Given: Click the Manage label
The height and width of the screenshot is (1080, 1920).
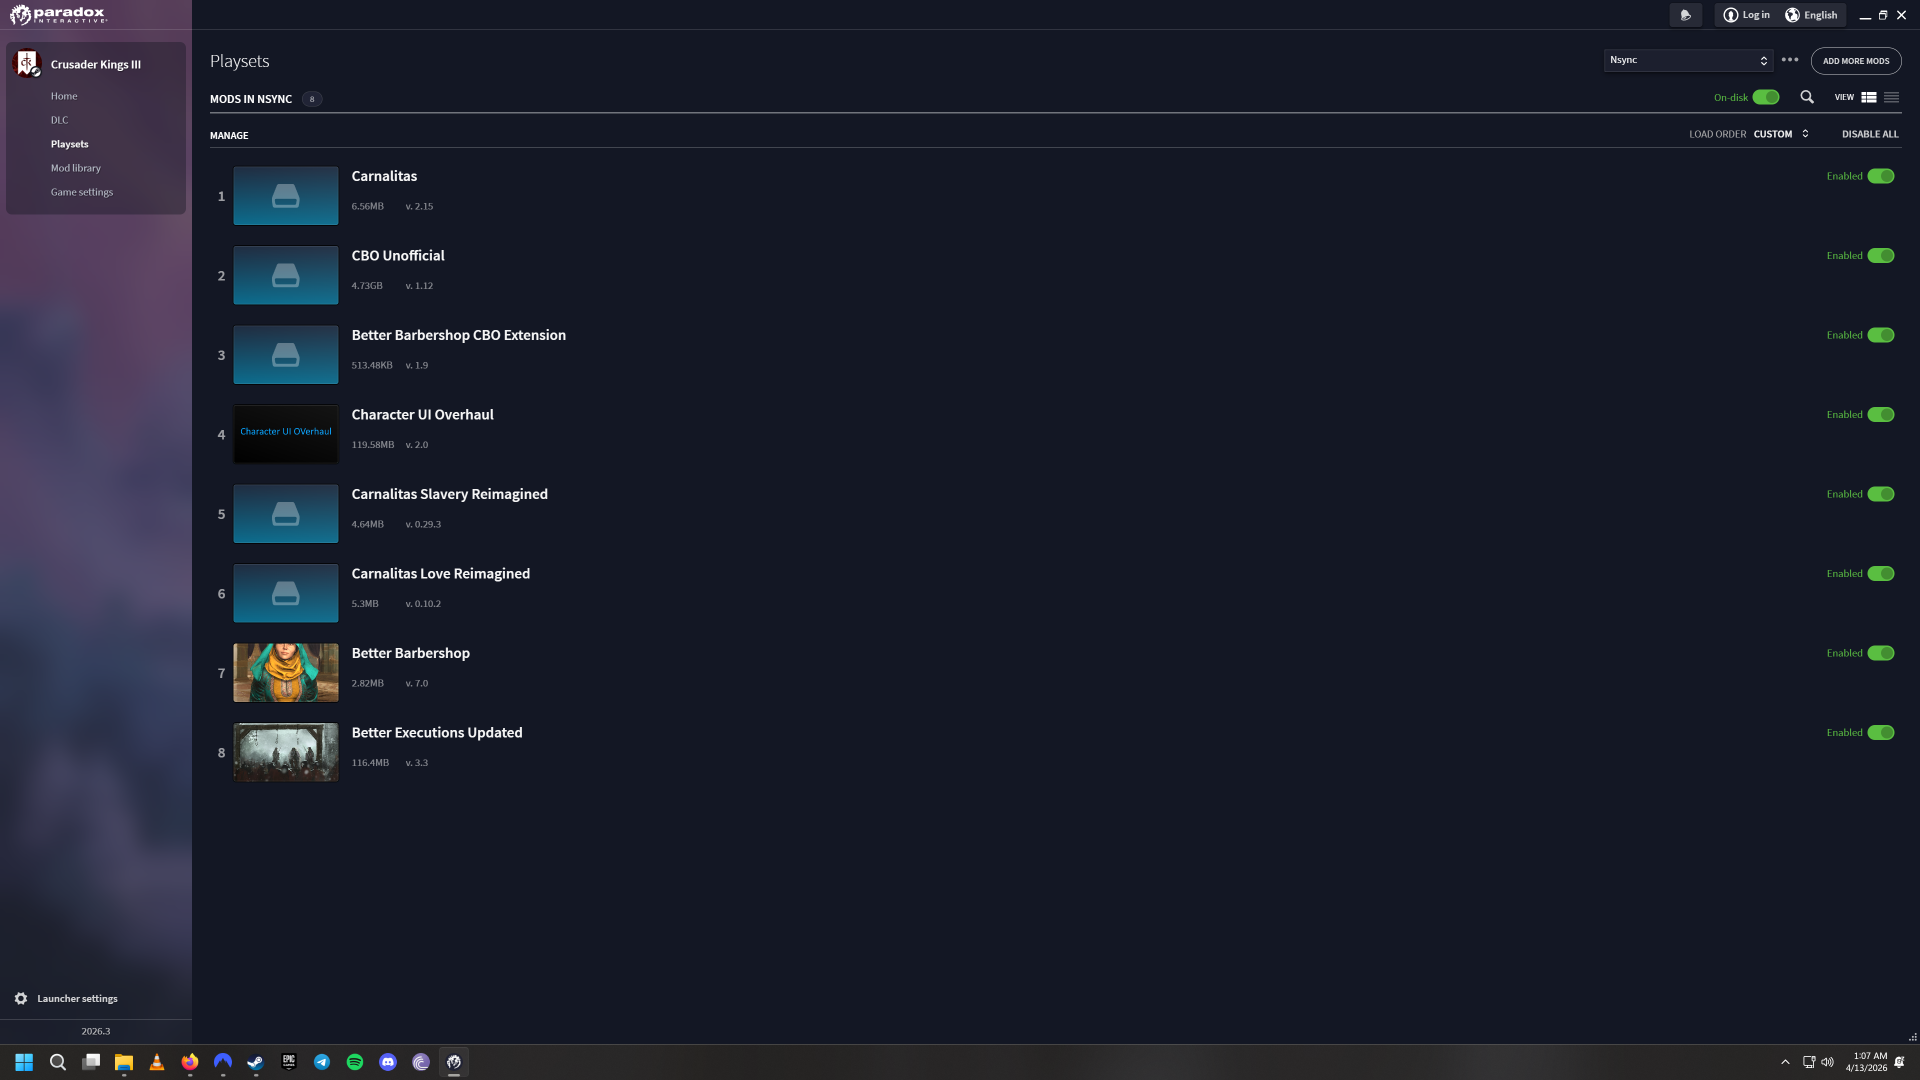Looking at the screenshot, I should coord(229,135).
